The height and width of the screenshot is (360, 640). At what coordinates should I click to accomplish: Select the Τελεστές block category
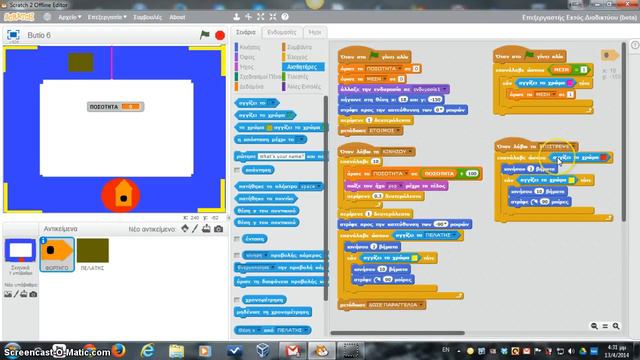pos(298,77)
